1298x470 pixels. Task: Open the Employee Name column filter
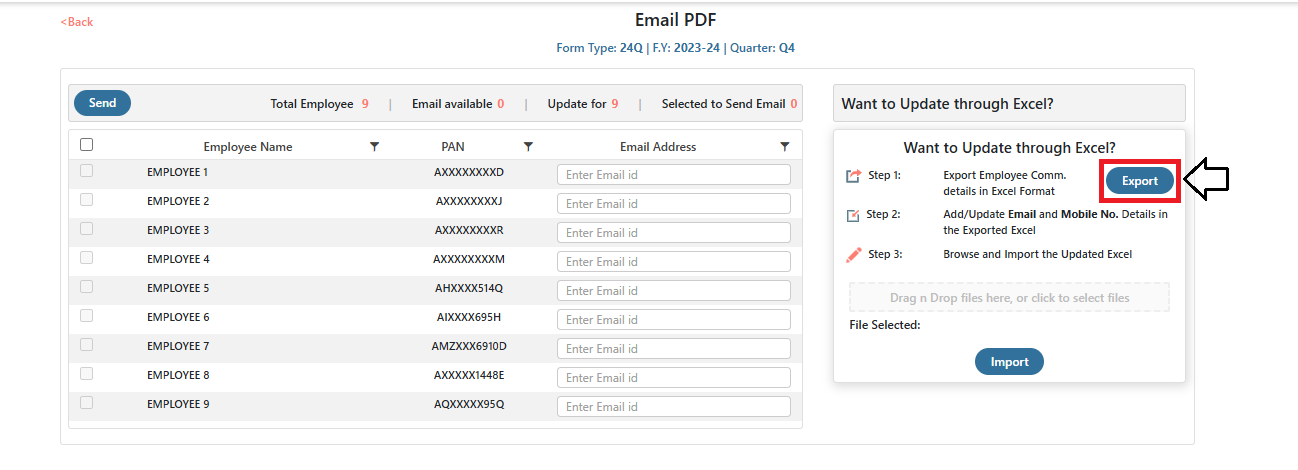coord(375,147)
